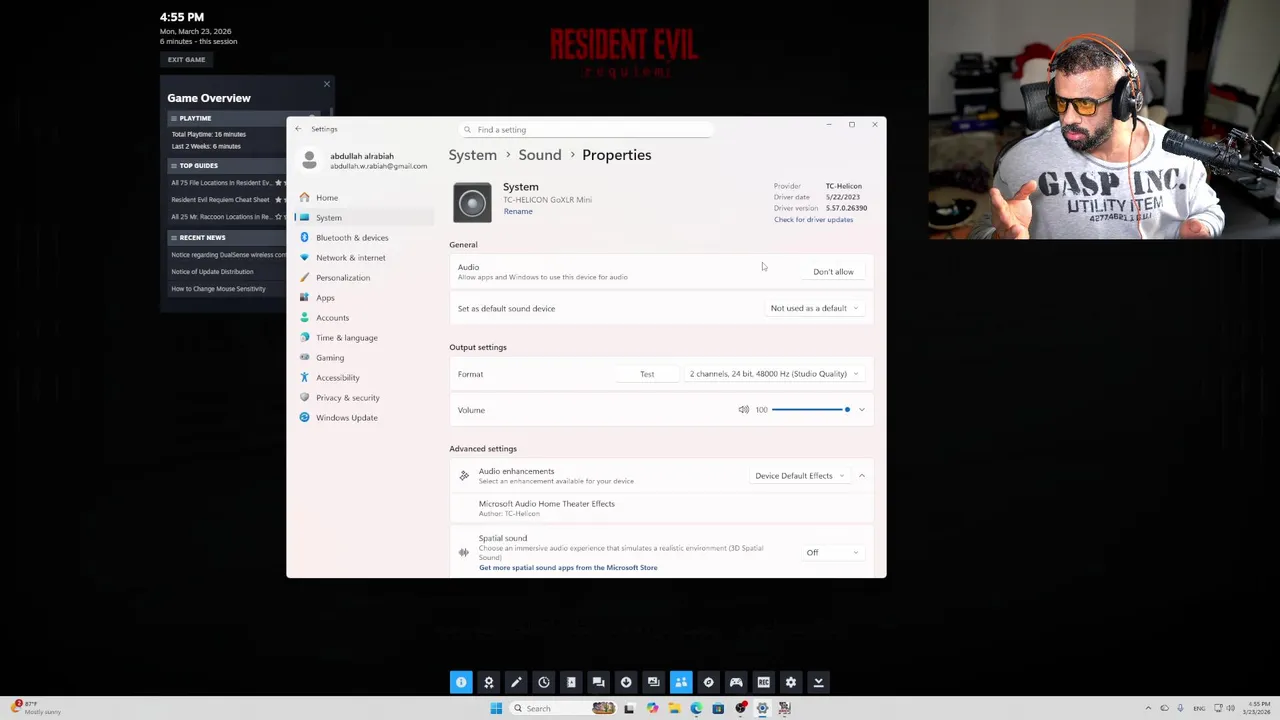This screenshot has height=720, width=1280.
Task: Collapse the Audio enhancements section chevron
Action: [861, 476]
